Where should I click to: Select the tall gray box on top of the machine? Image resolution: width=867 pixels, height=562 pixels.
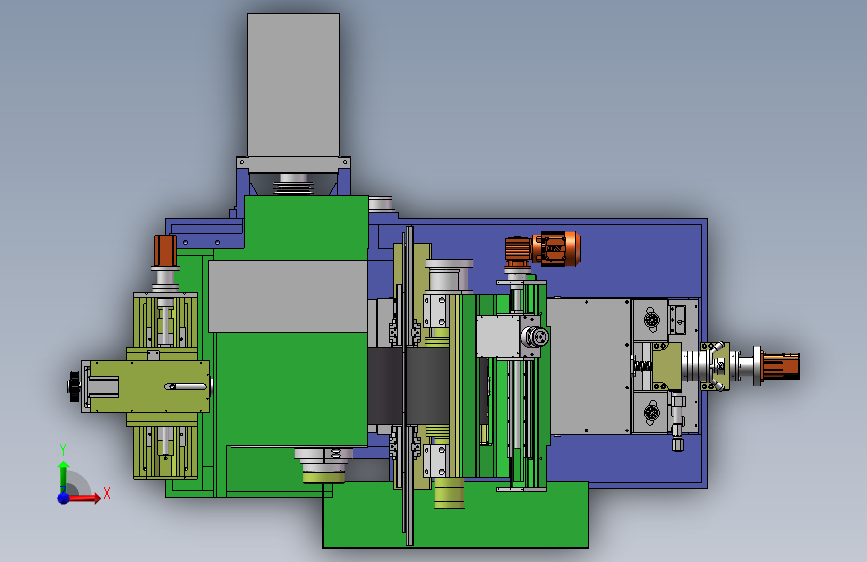[294, 85]
